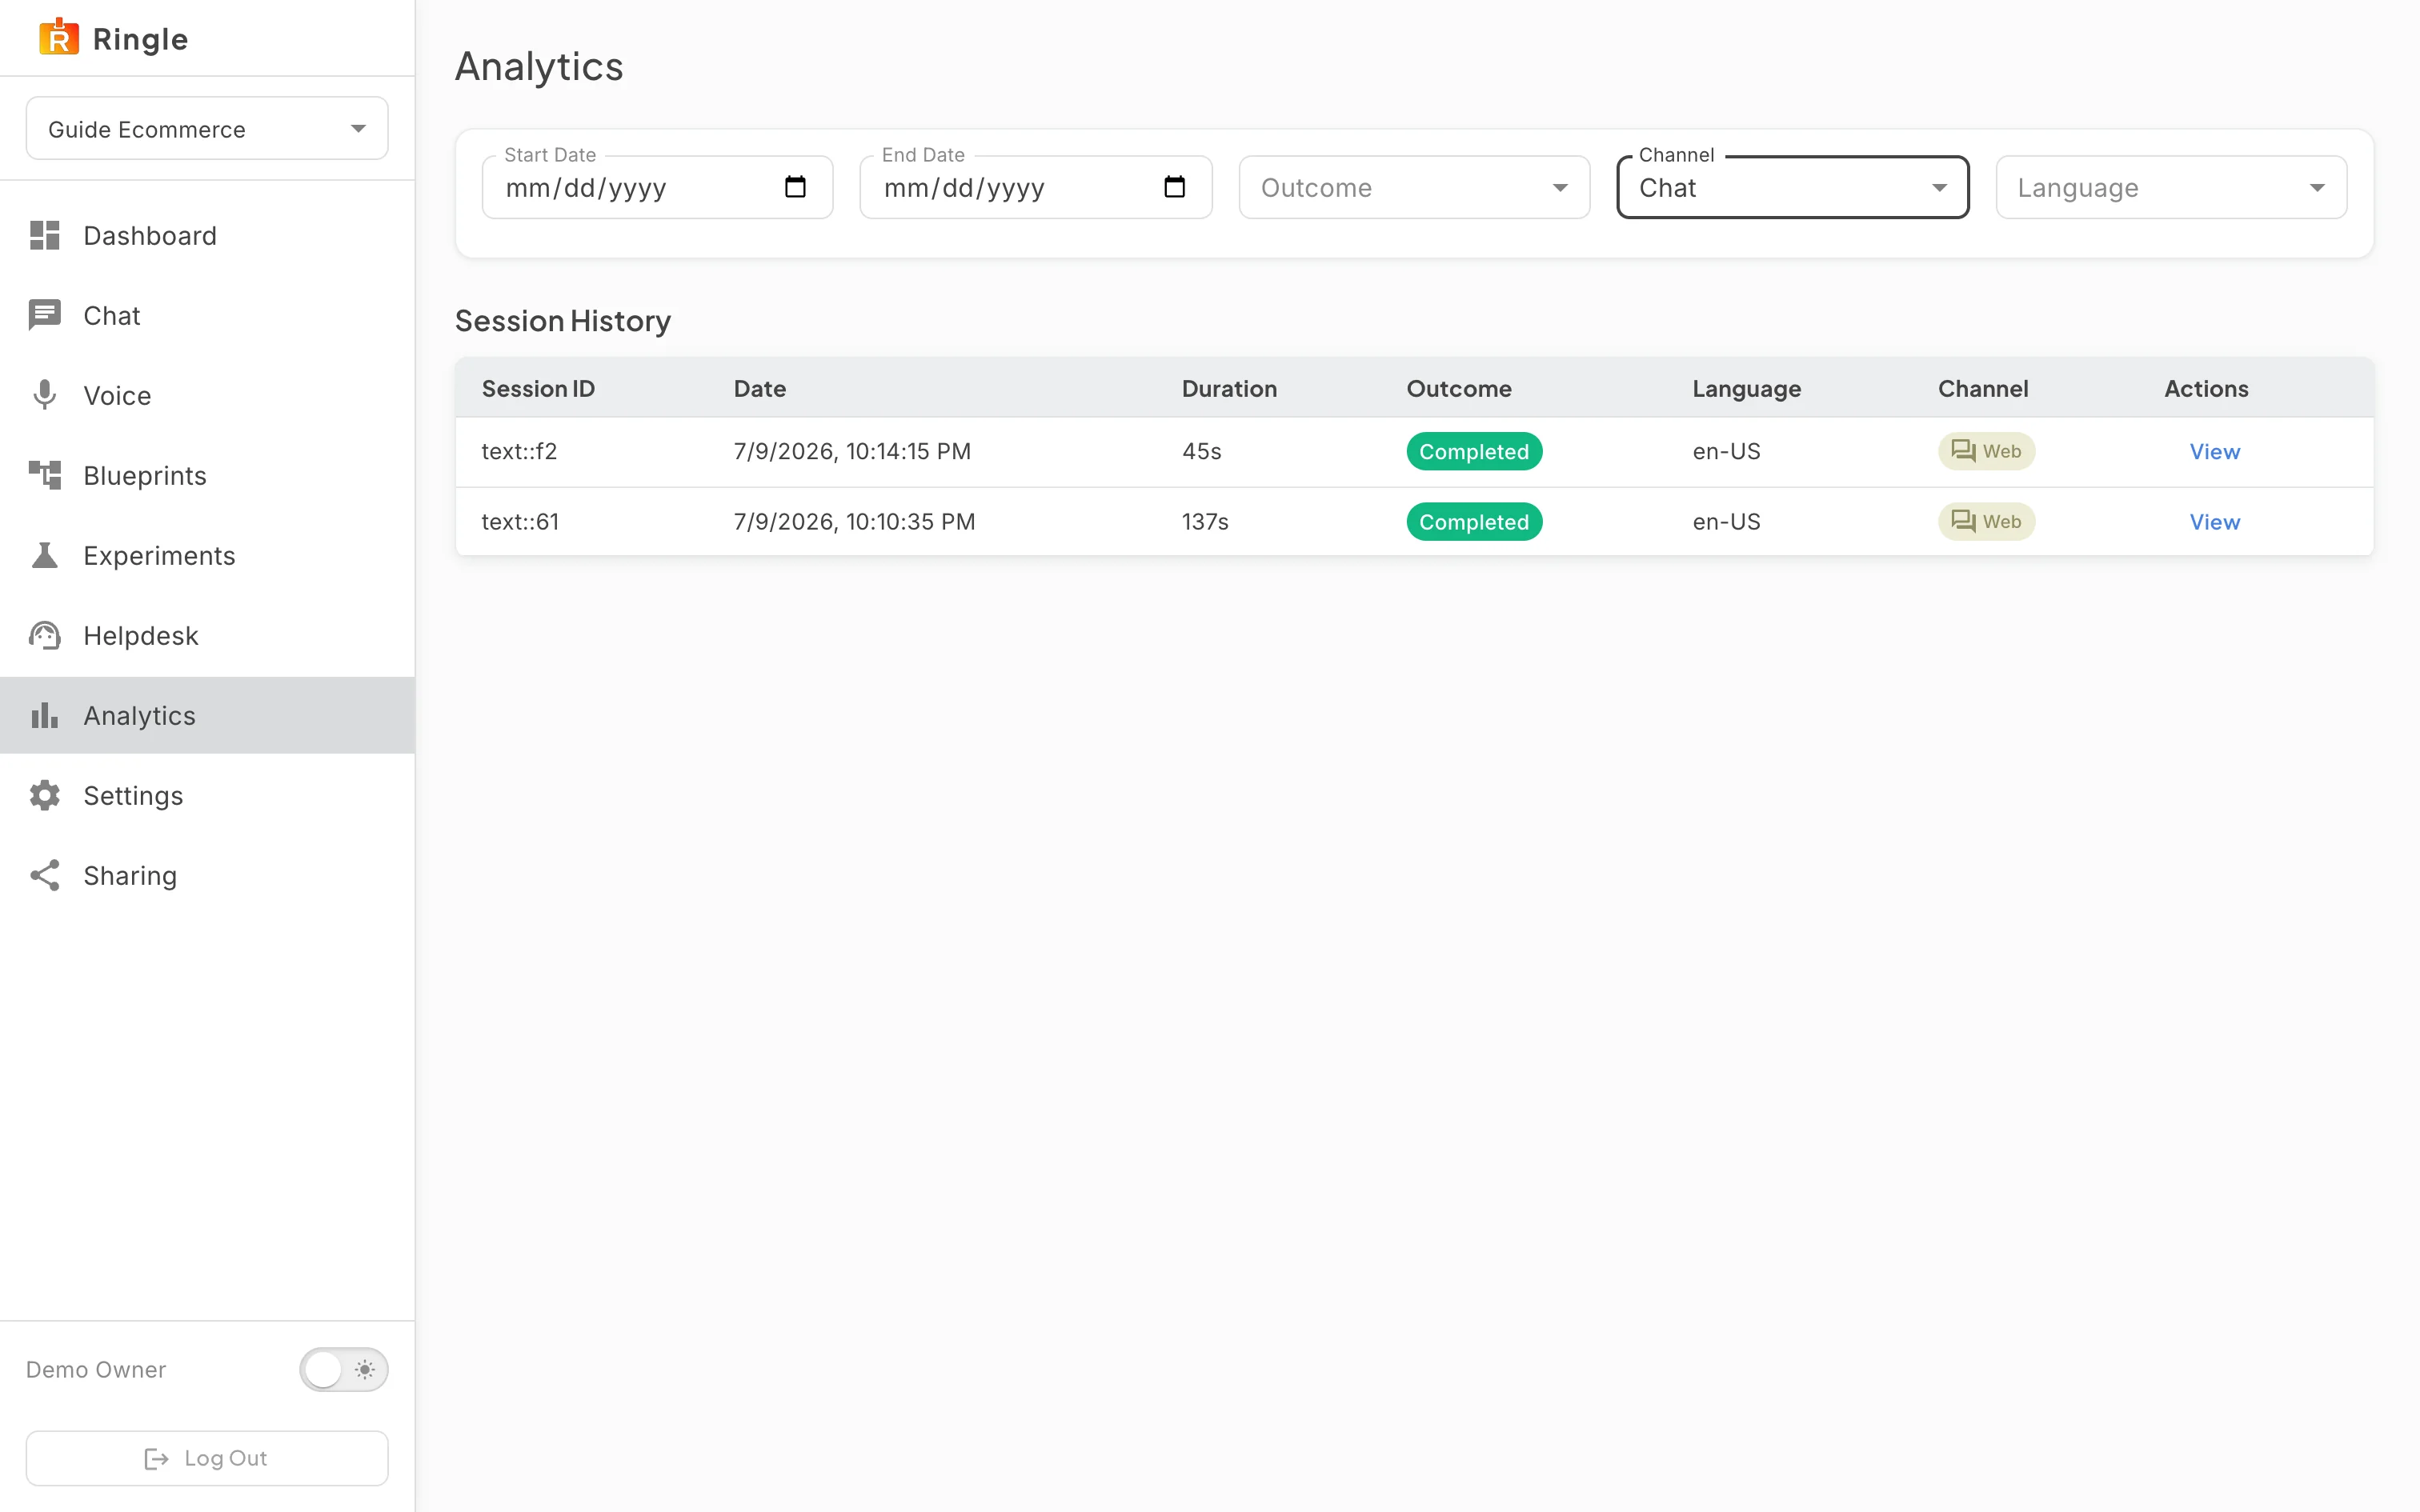Click the Start Date input field

point(657,187)
